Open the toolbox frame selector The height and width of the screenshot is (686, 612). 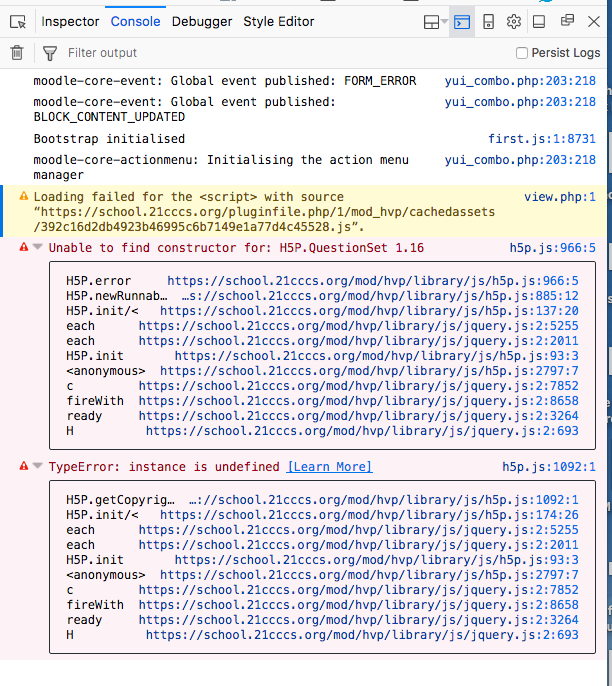pos(436,21)
